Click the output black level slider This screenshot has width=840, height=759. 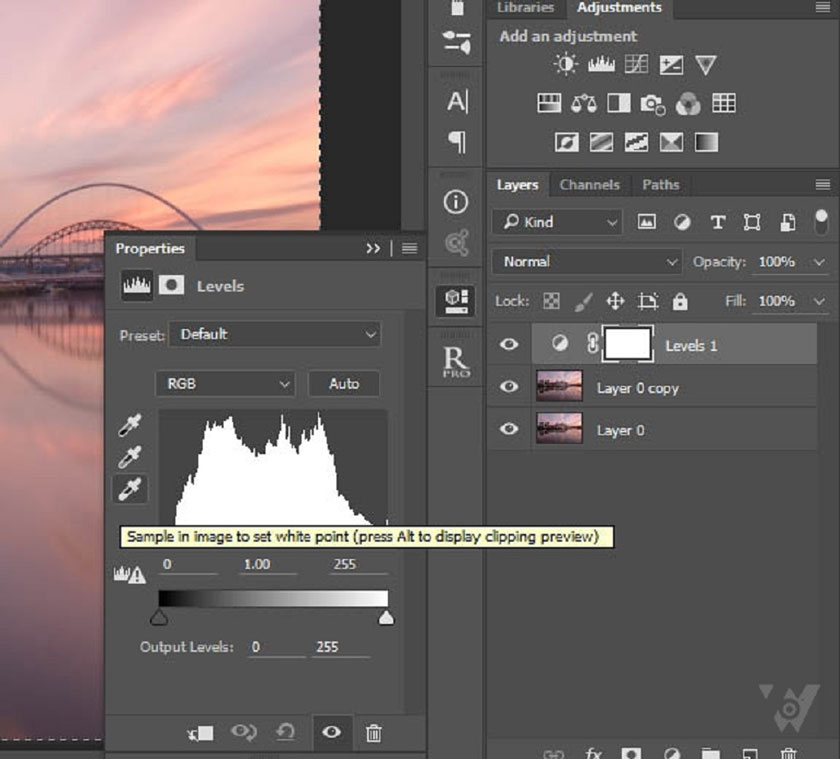click(x=159, y=618)
